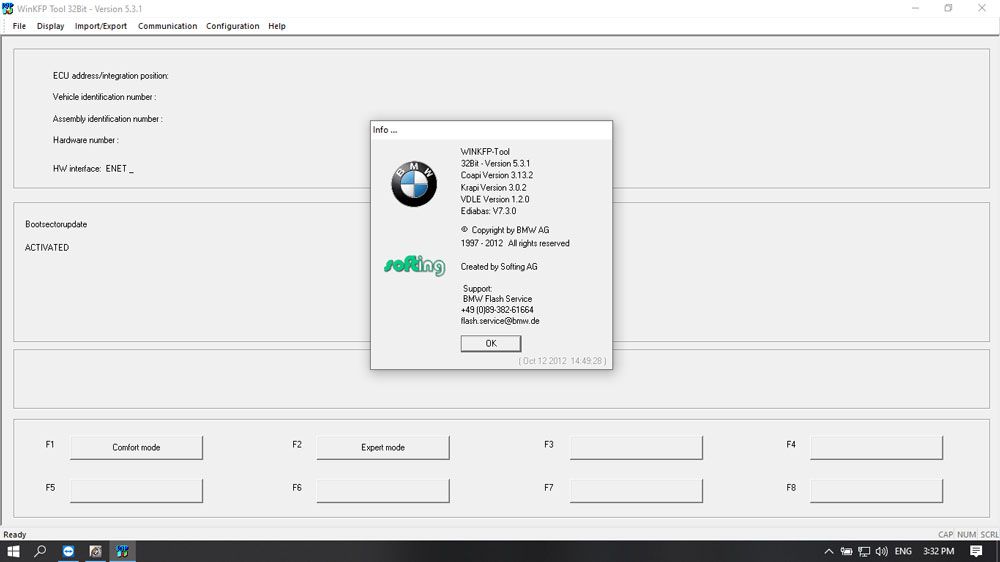Click the build date 'Oct 12 2012' text
The image size is (1000, 562).
(545, 361)
